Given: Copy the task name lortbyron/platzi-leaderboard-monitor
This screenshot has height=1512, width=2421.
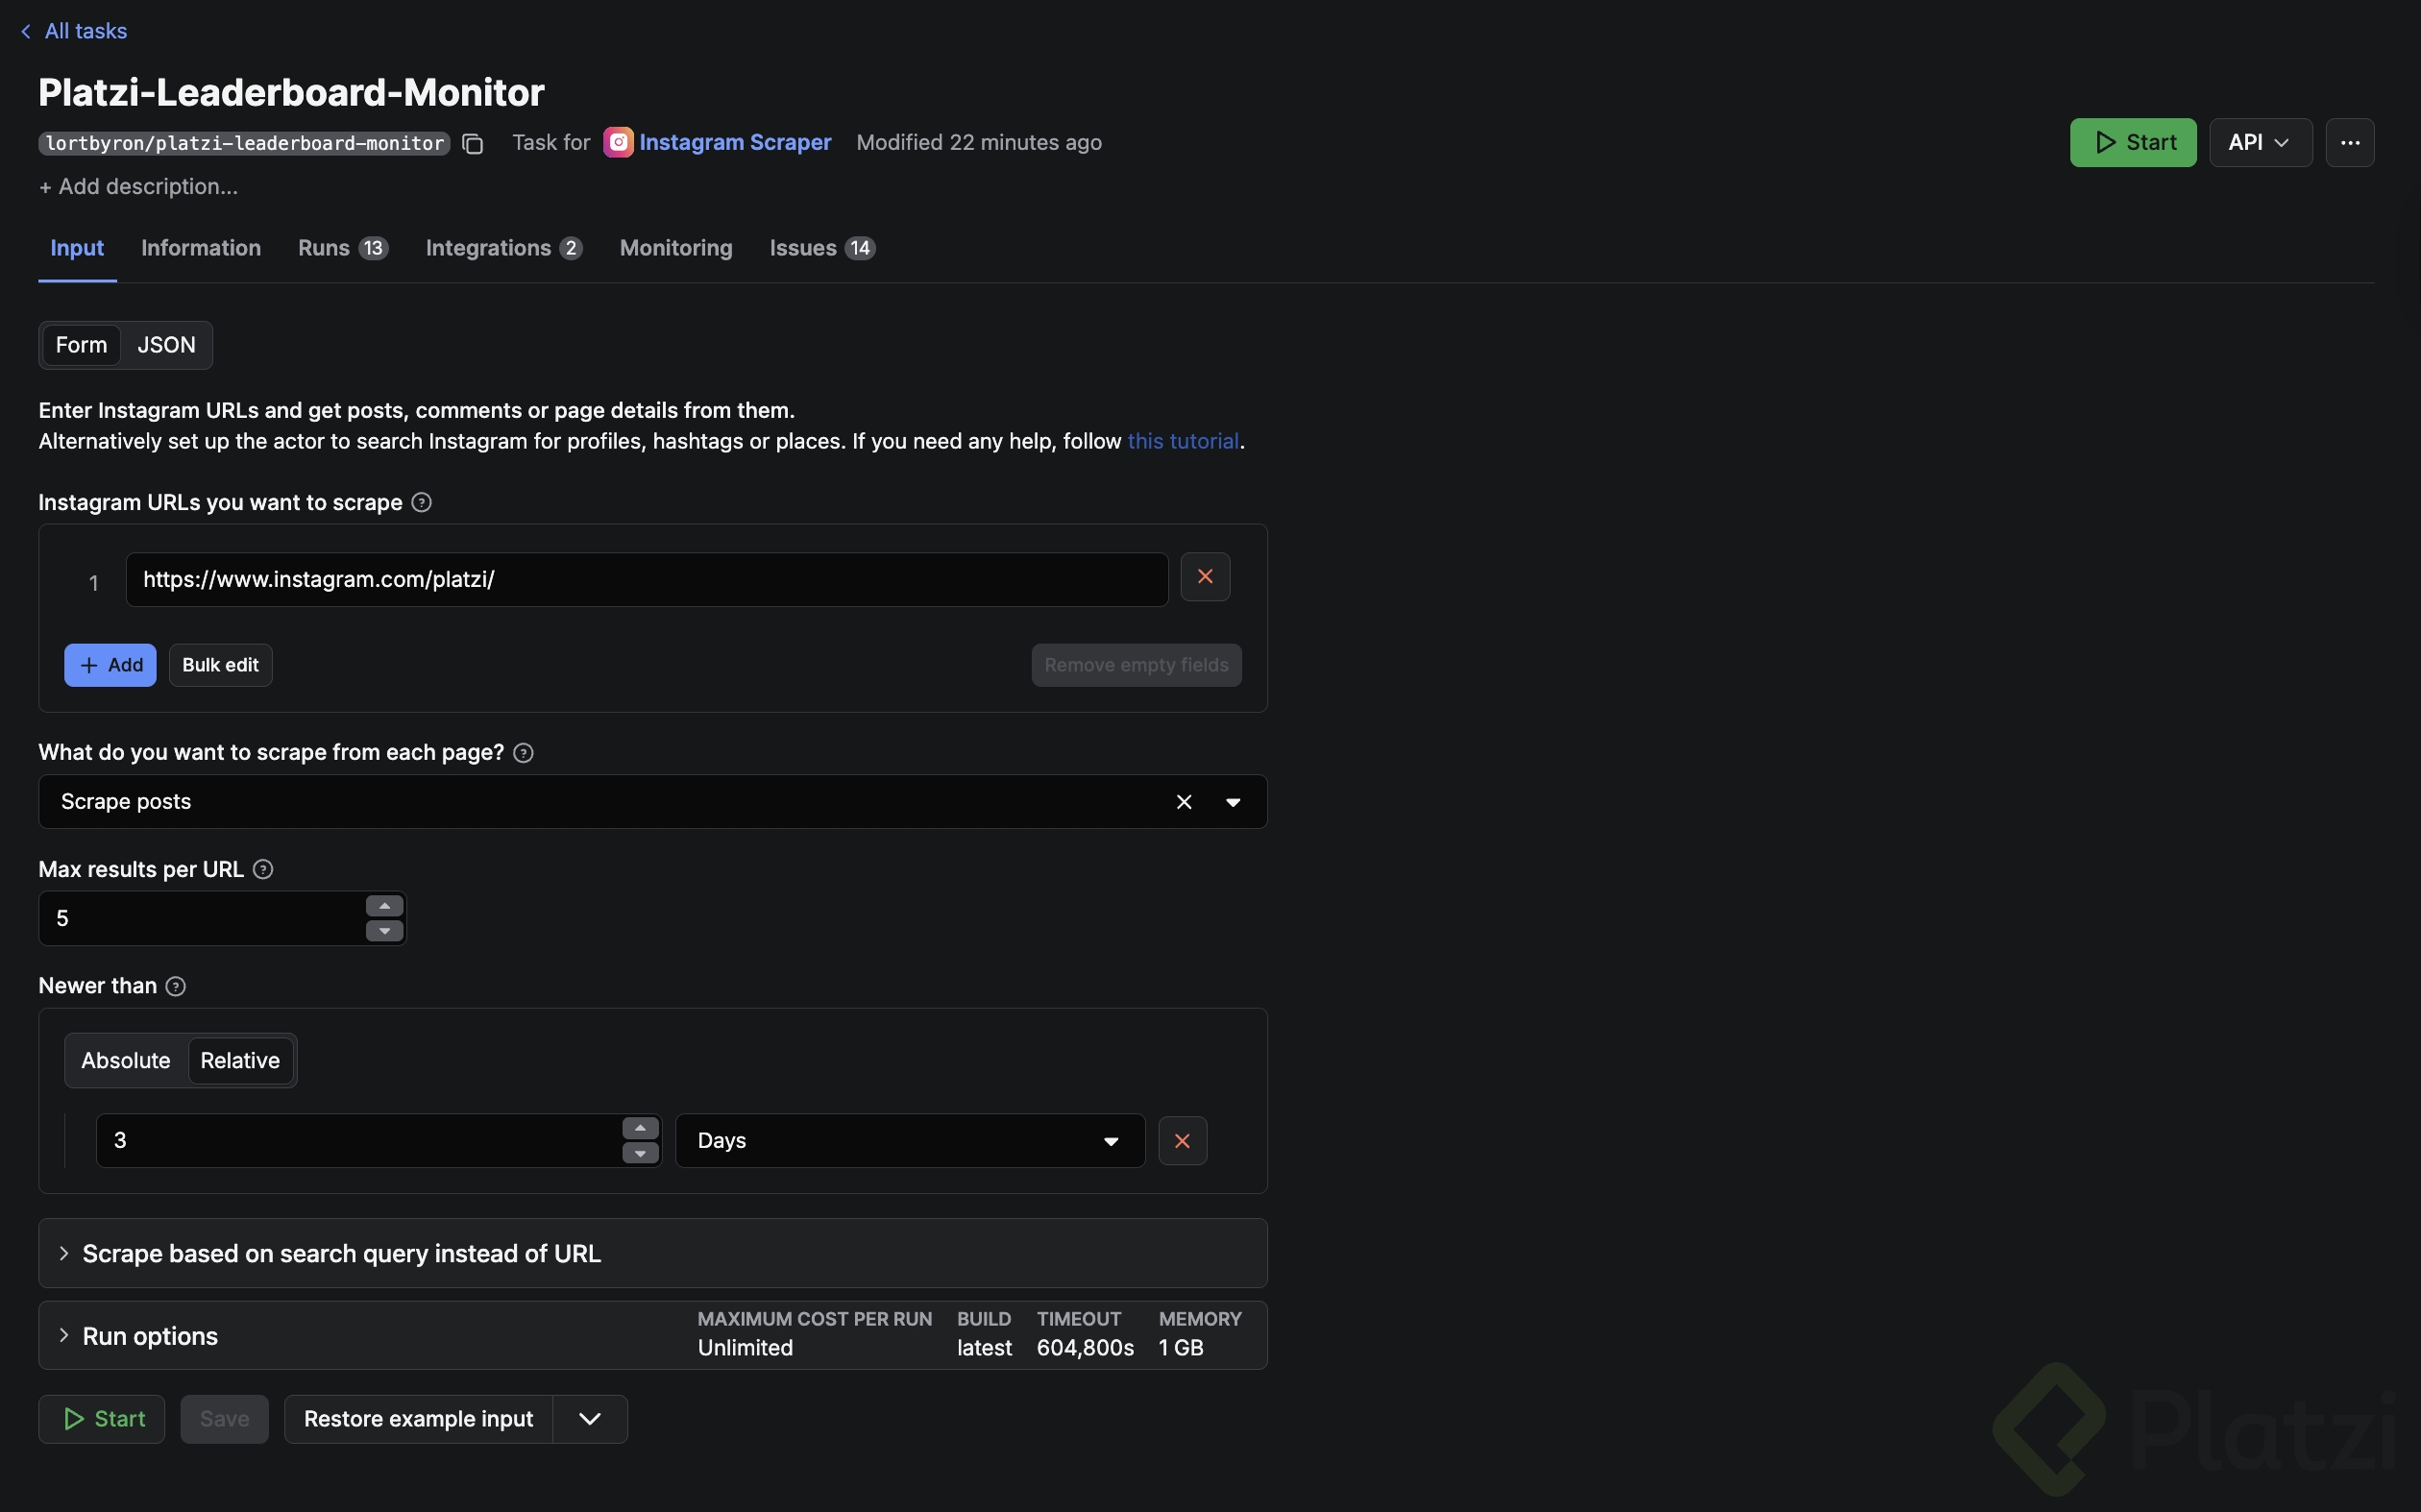Looking at the screenshot, I should click(471, 143).
